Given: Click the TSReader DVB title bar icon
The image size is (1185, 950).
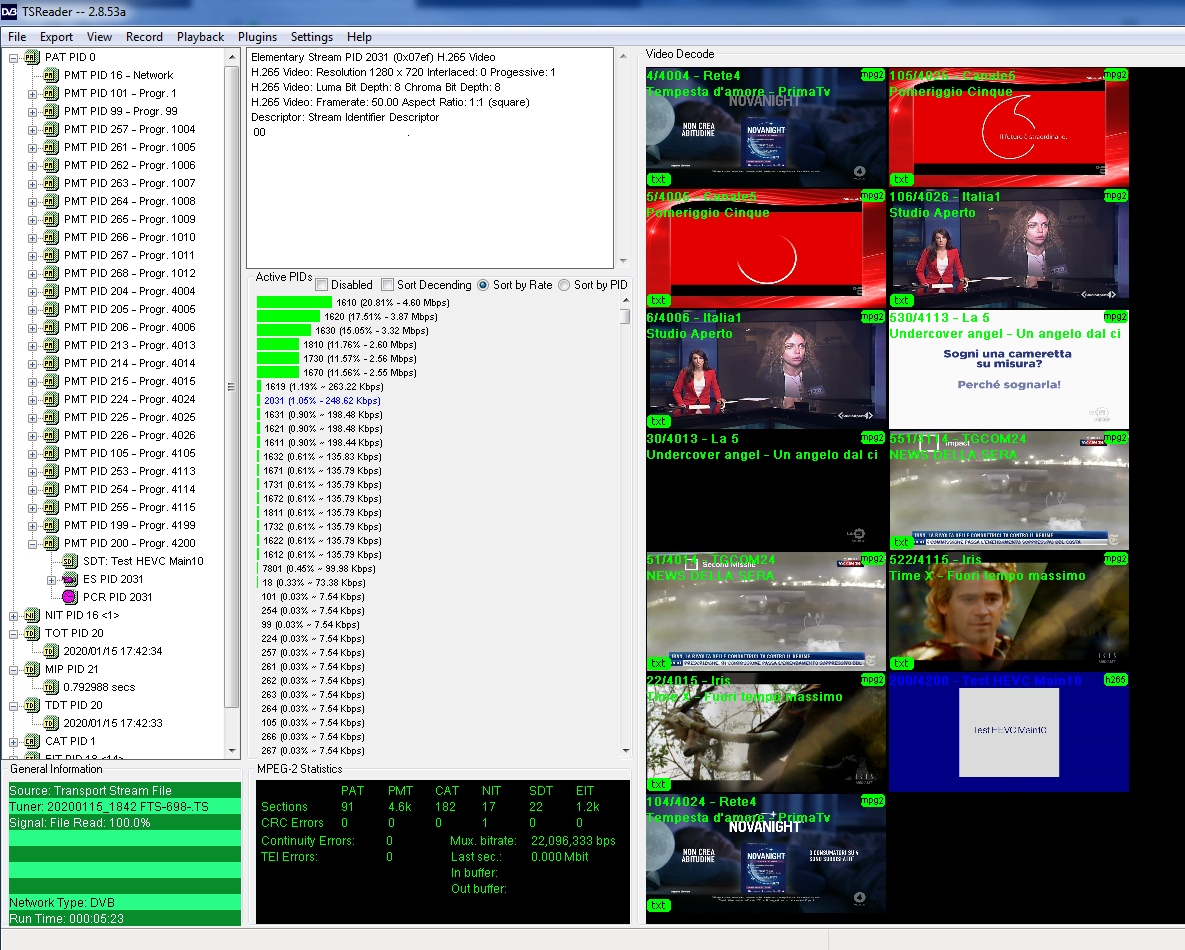Looking at the screenshot, I should click(x=9, y=11).
